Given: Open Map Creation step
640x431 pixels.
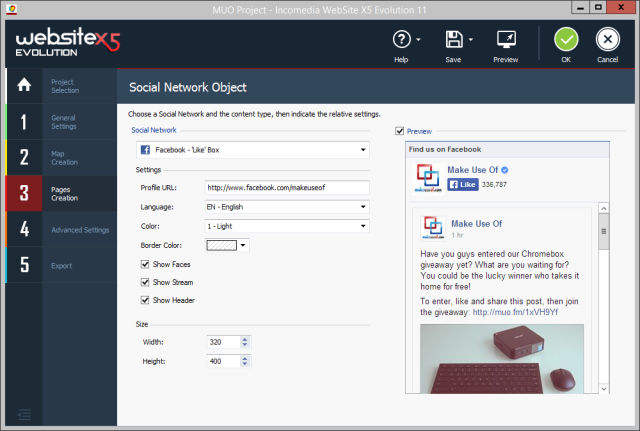Looking at the screenshot, I should coord(64,158).
